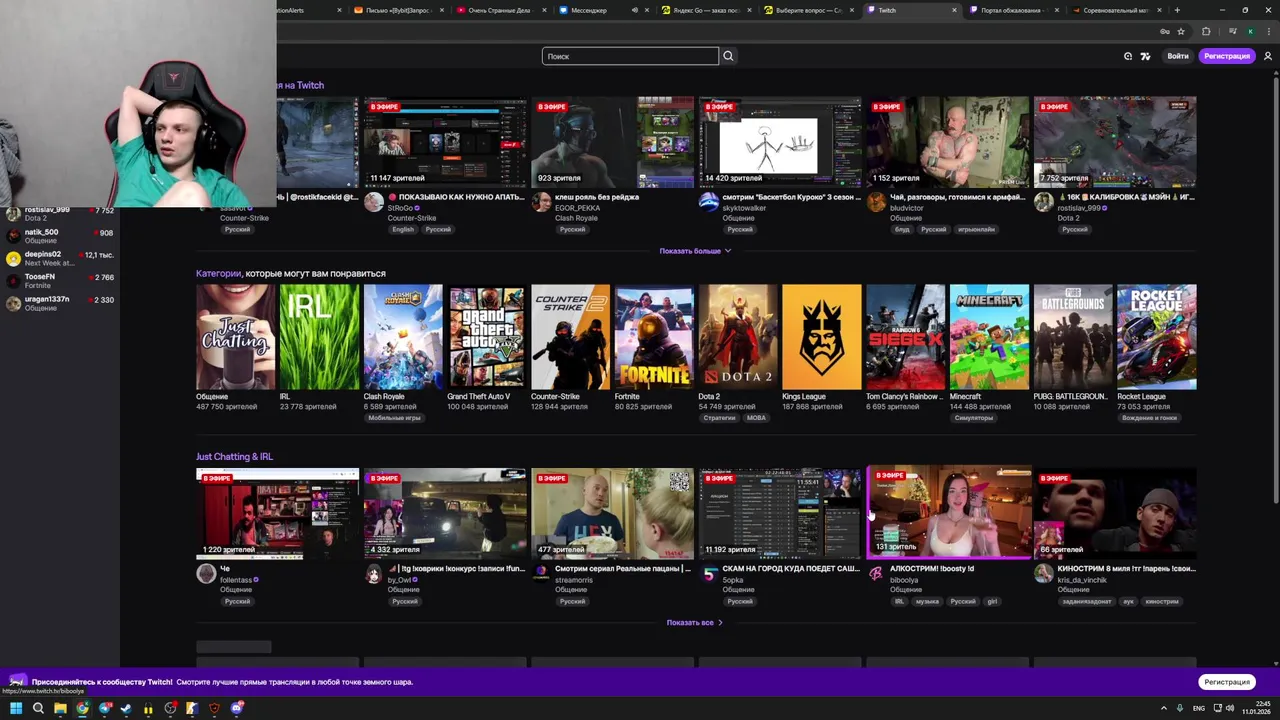Open the Just Chatting Общение category cover

coord(235,337)
